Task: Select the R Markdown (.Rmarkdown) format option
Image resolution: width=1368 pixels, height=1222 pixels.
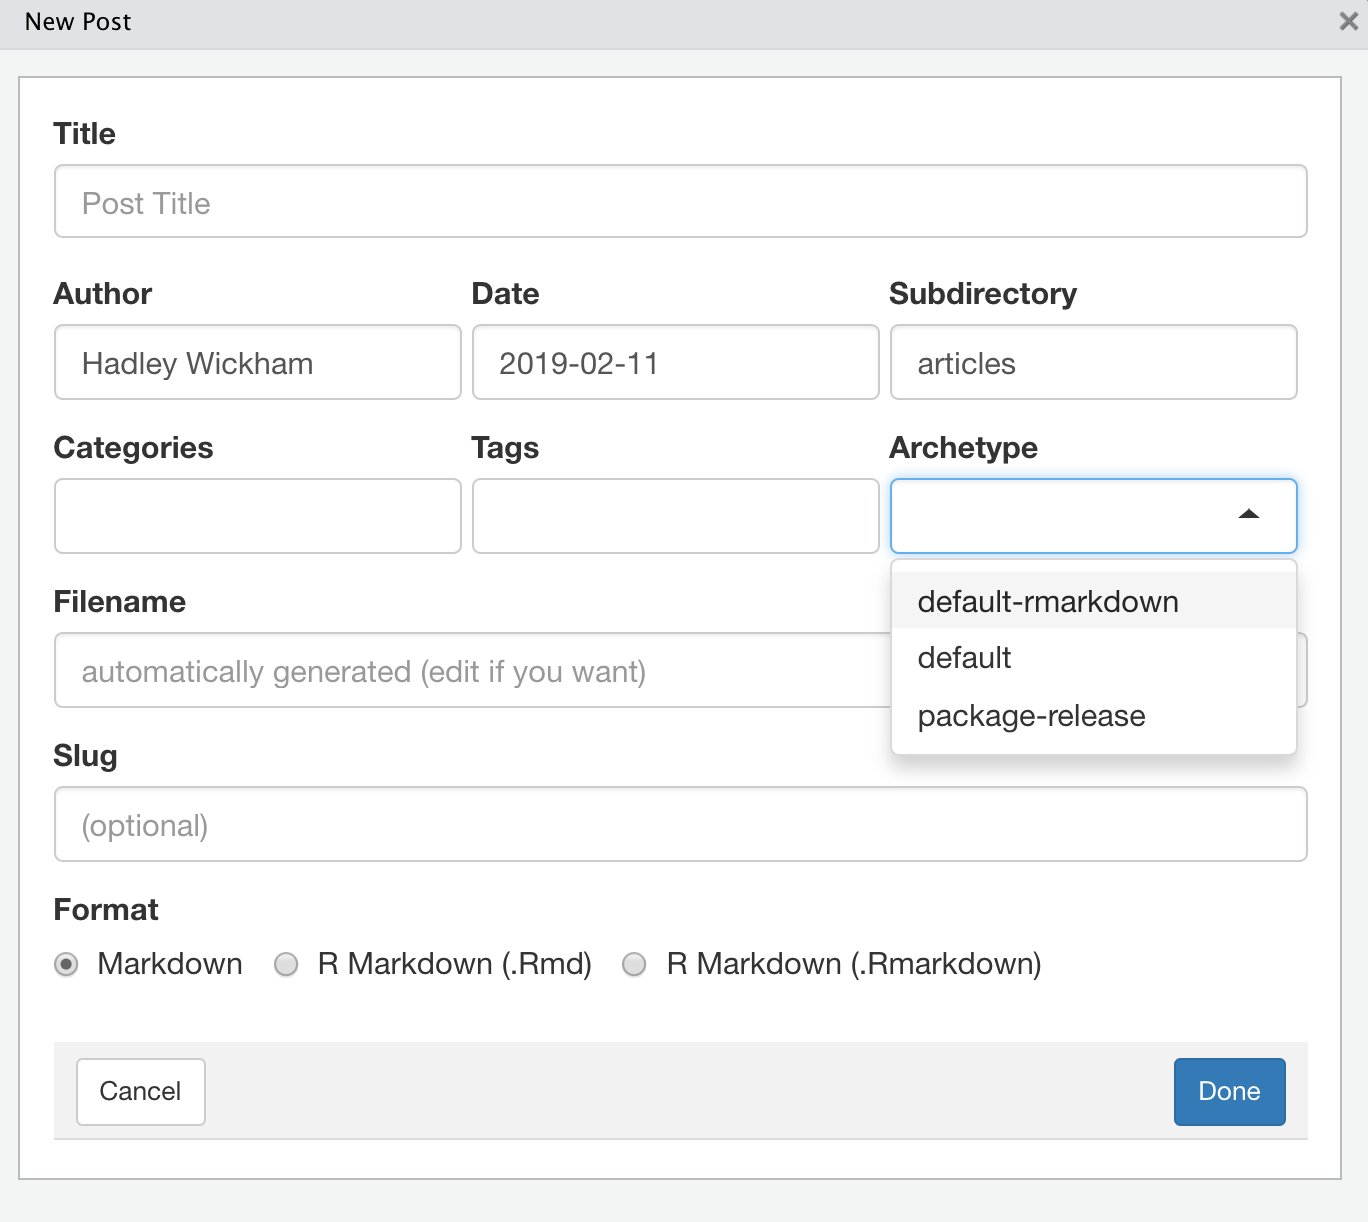Action: pos(634,964)
